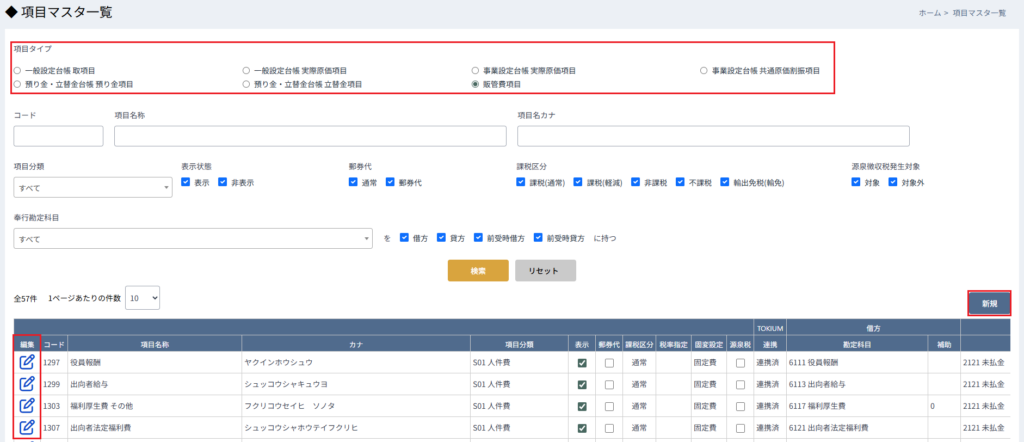
Task: Toggle the 郵券代 filter checkbox
Action: point(391,183)
